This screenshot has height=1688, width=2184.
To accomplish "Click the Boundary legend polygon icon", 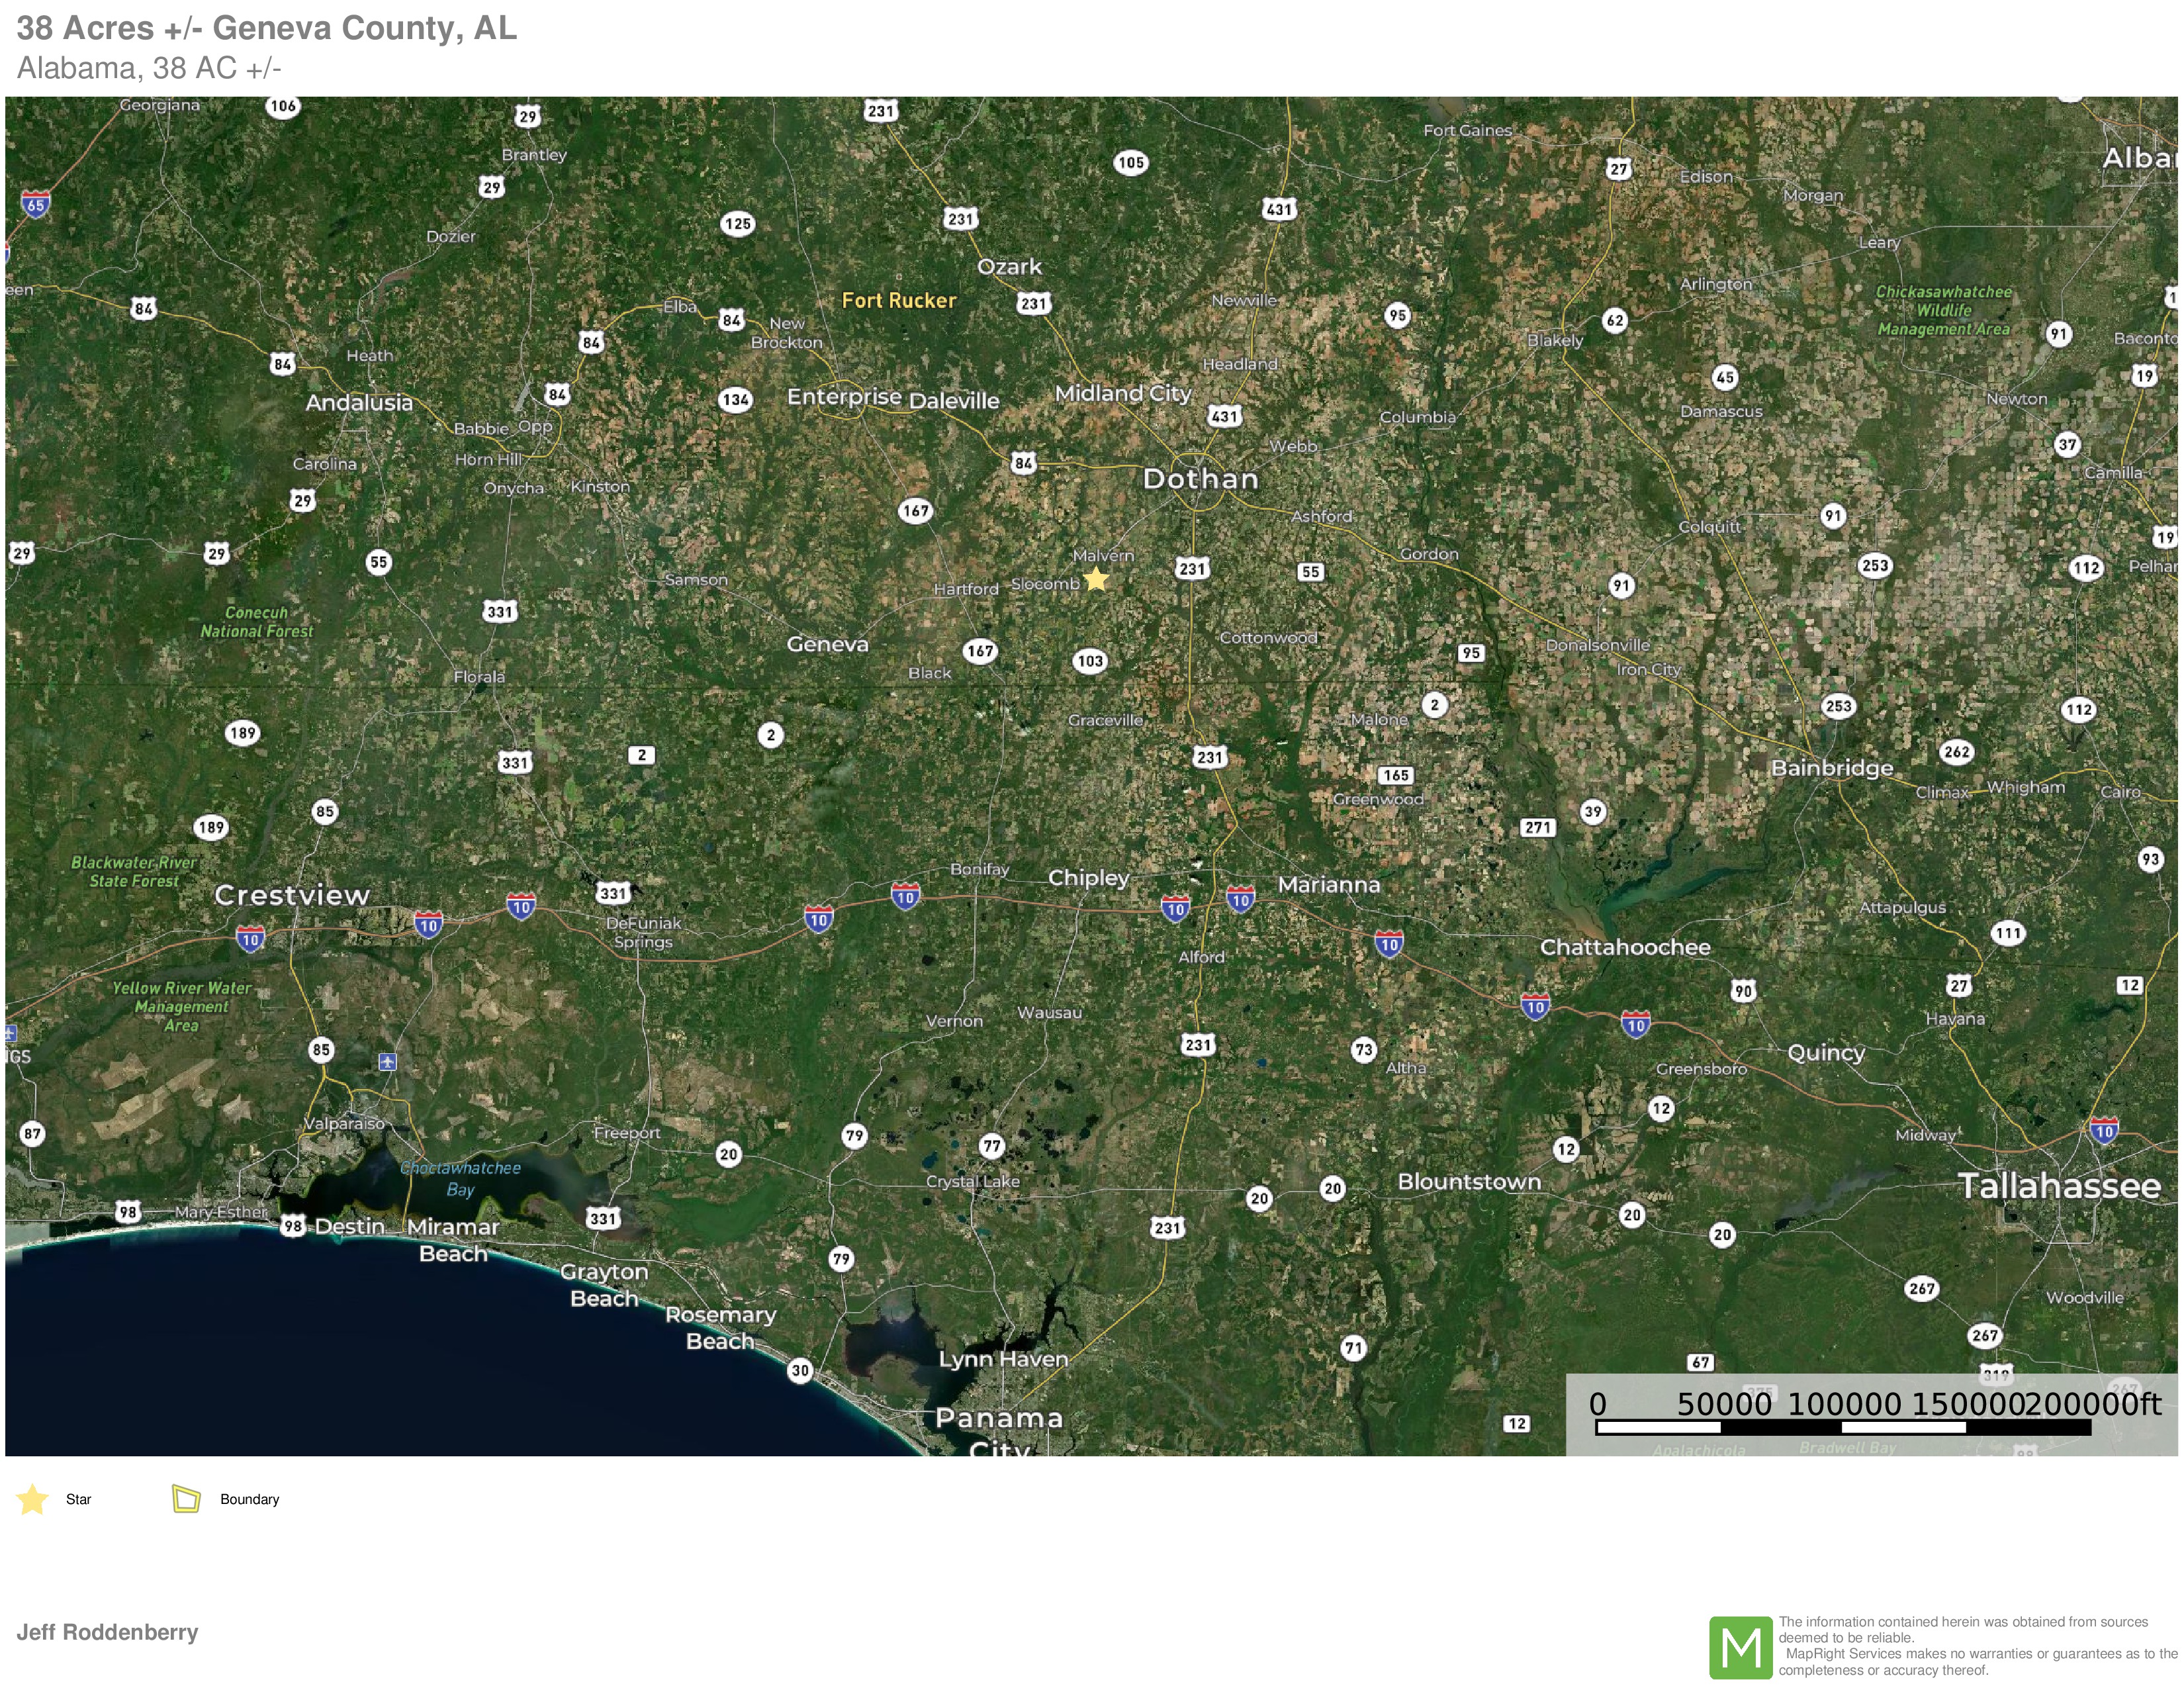I will 186,1498.
